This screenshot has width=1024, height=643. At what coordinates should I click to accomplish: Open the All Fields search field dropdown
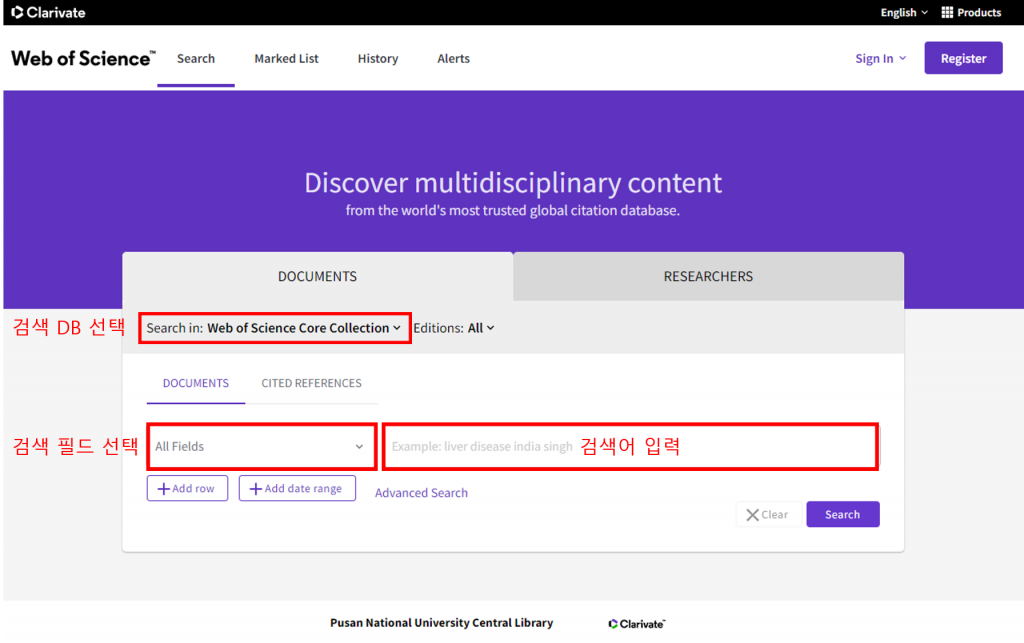(261, 447)
